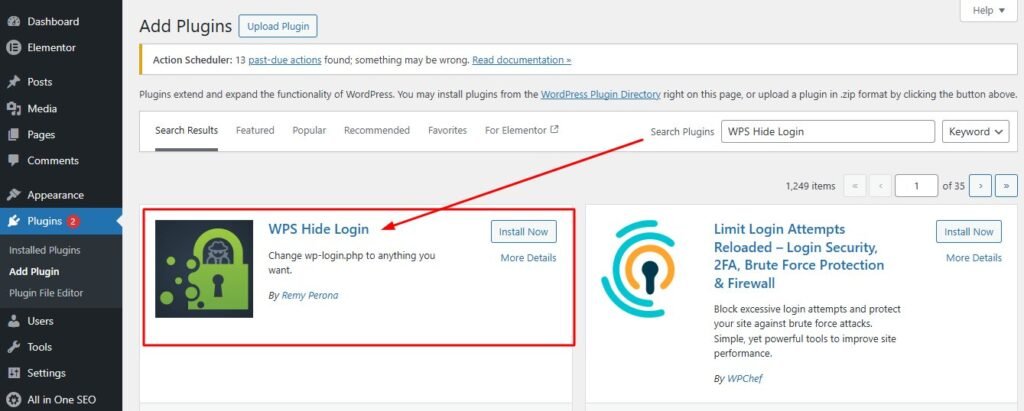
Task: Open the Keyword search type dropdown
Action: [x=976, y=131]
